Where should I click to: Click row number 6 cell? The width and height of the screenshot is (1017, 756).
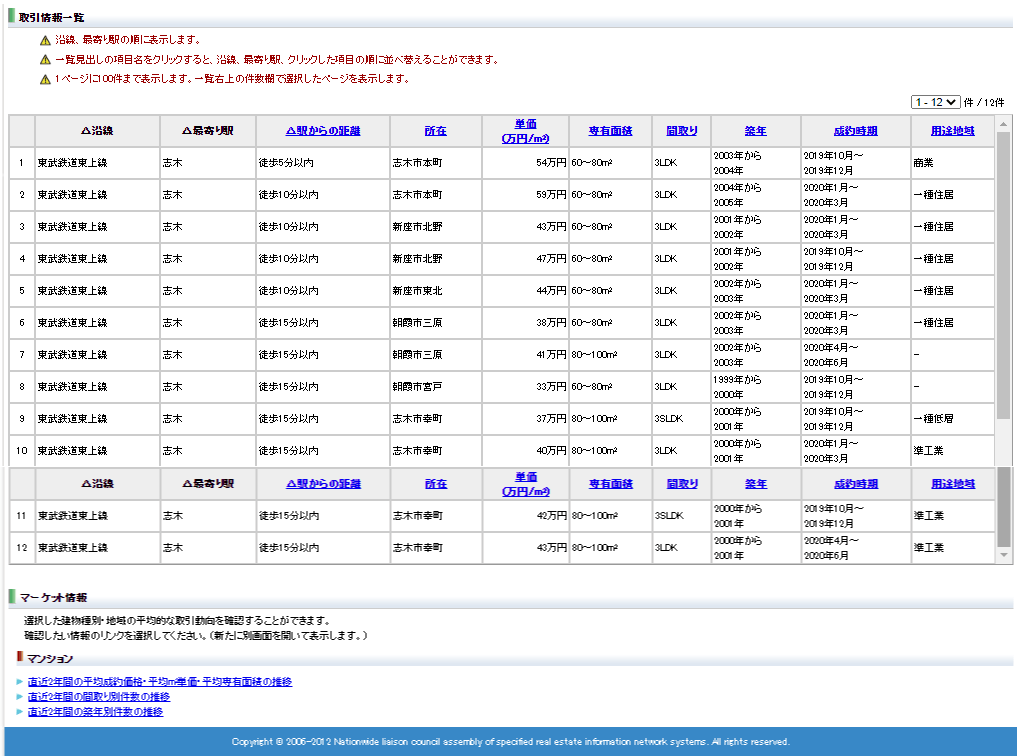pyautogui.click(x=21, y=323)
